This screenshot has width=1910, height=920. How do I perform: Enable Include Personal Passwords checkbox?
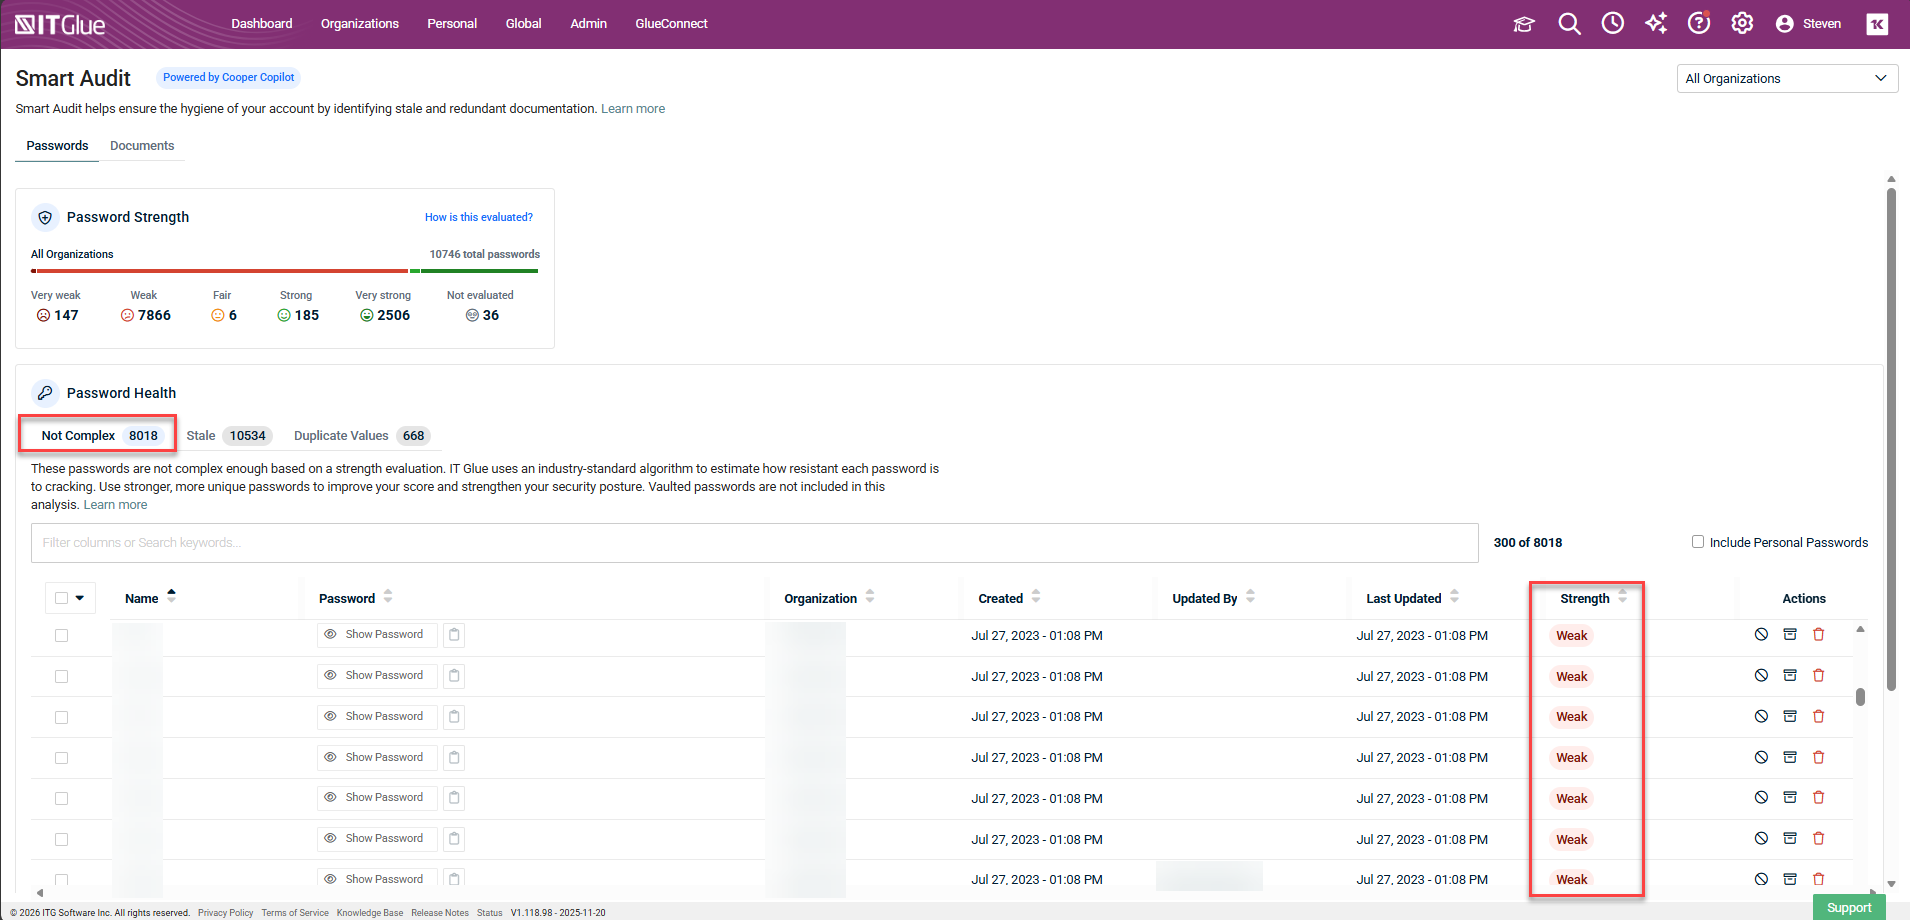1697,542
